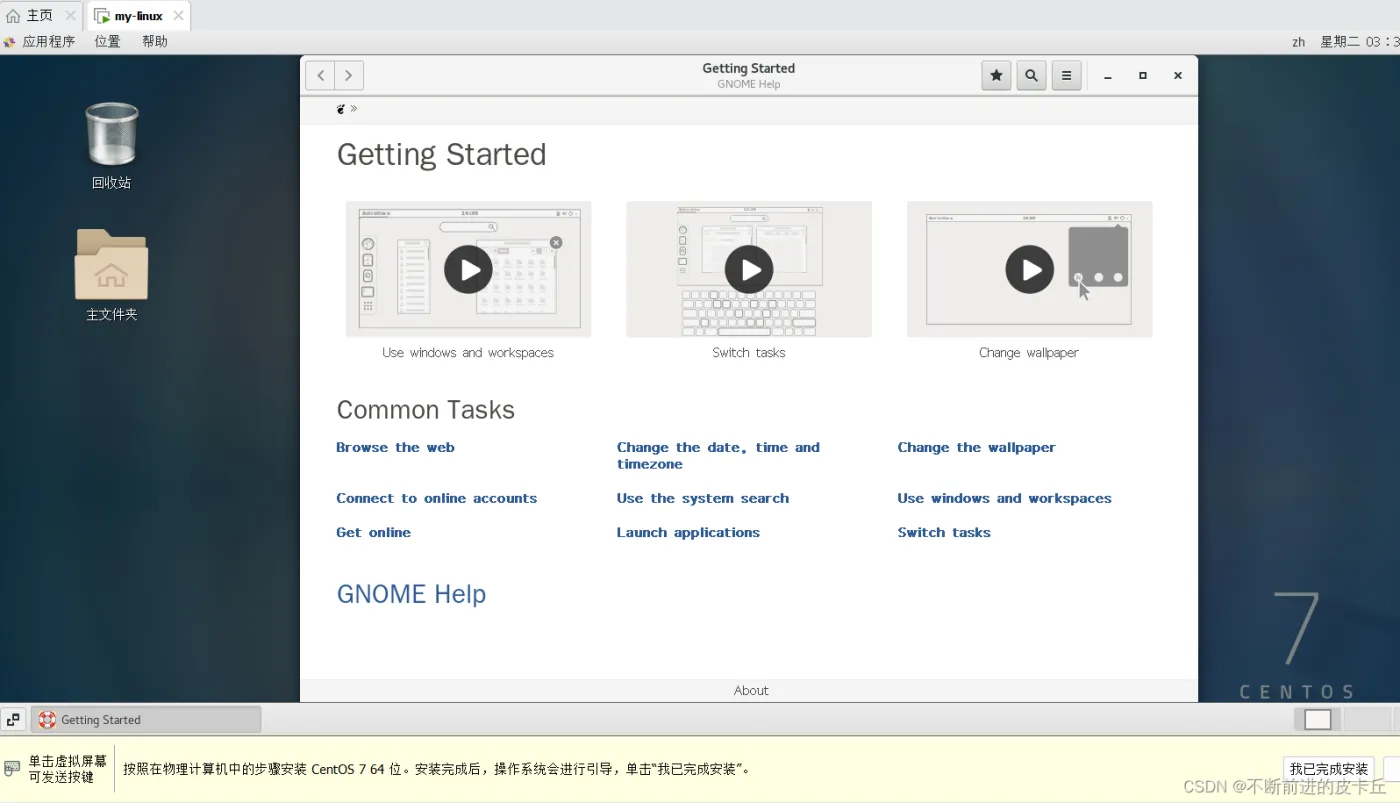The image size is (1400, 803).
Task: Click the About link at page bottom
Action: pos(751,690)
